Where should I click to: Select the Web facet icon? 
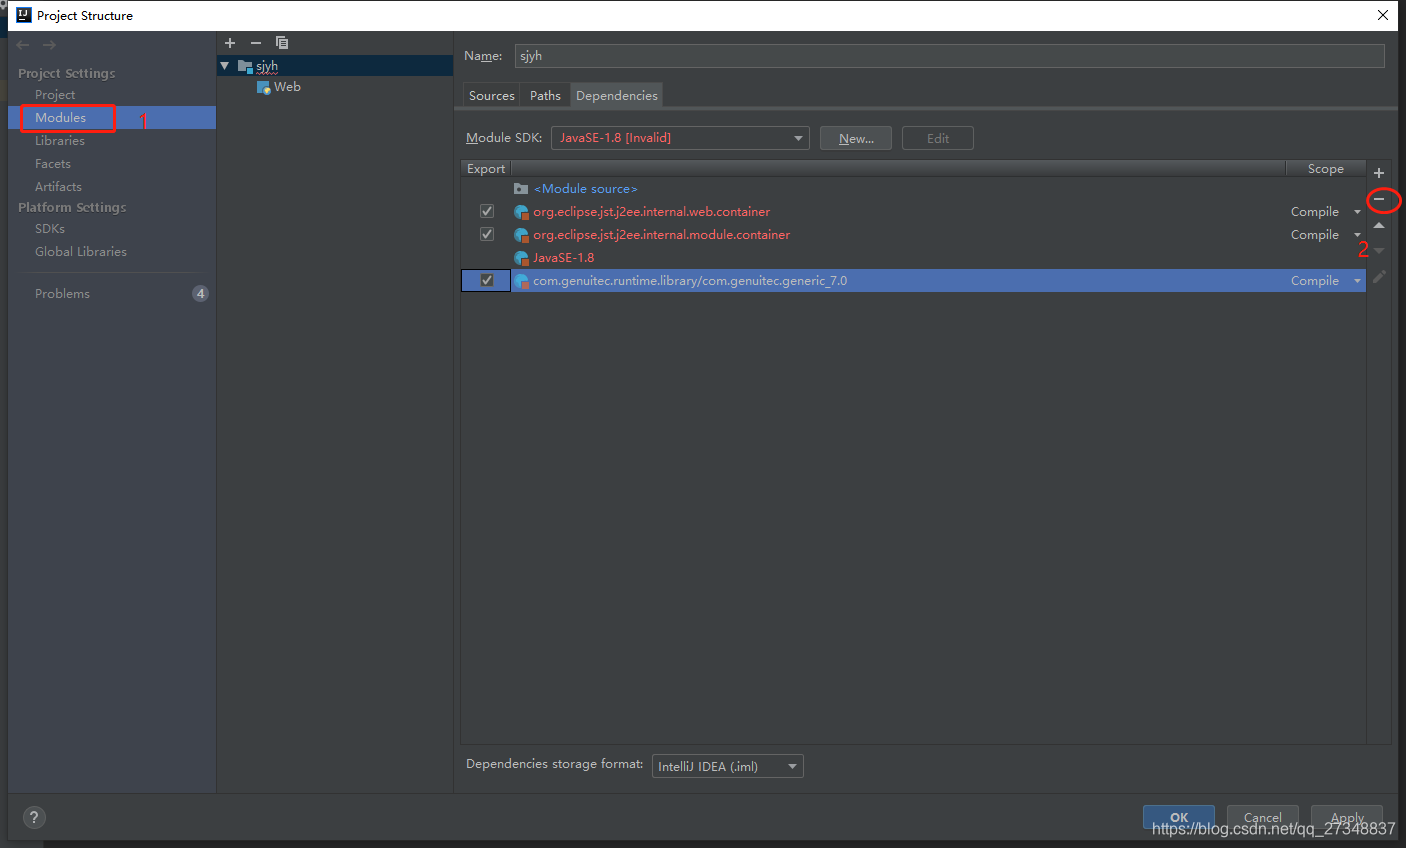coord(264,88)
